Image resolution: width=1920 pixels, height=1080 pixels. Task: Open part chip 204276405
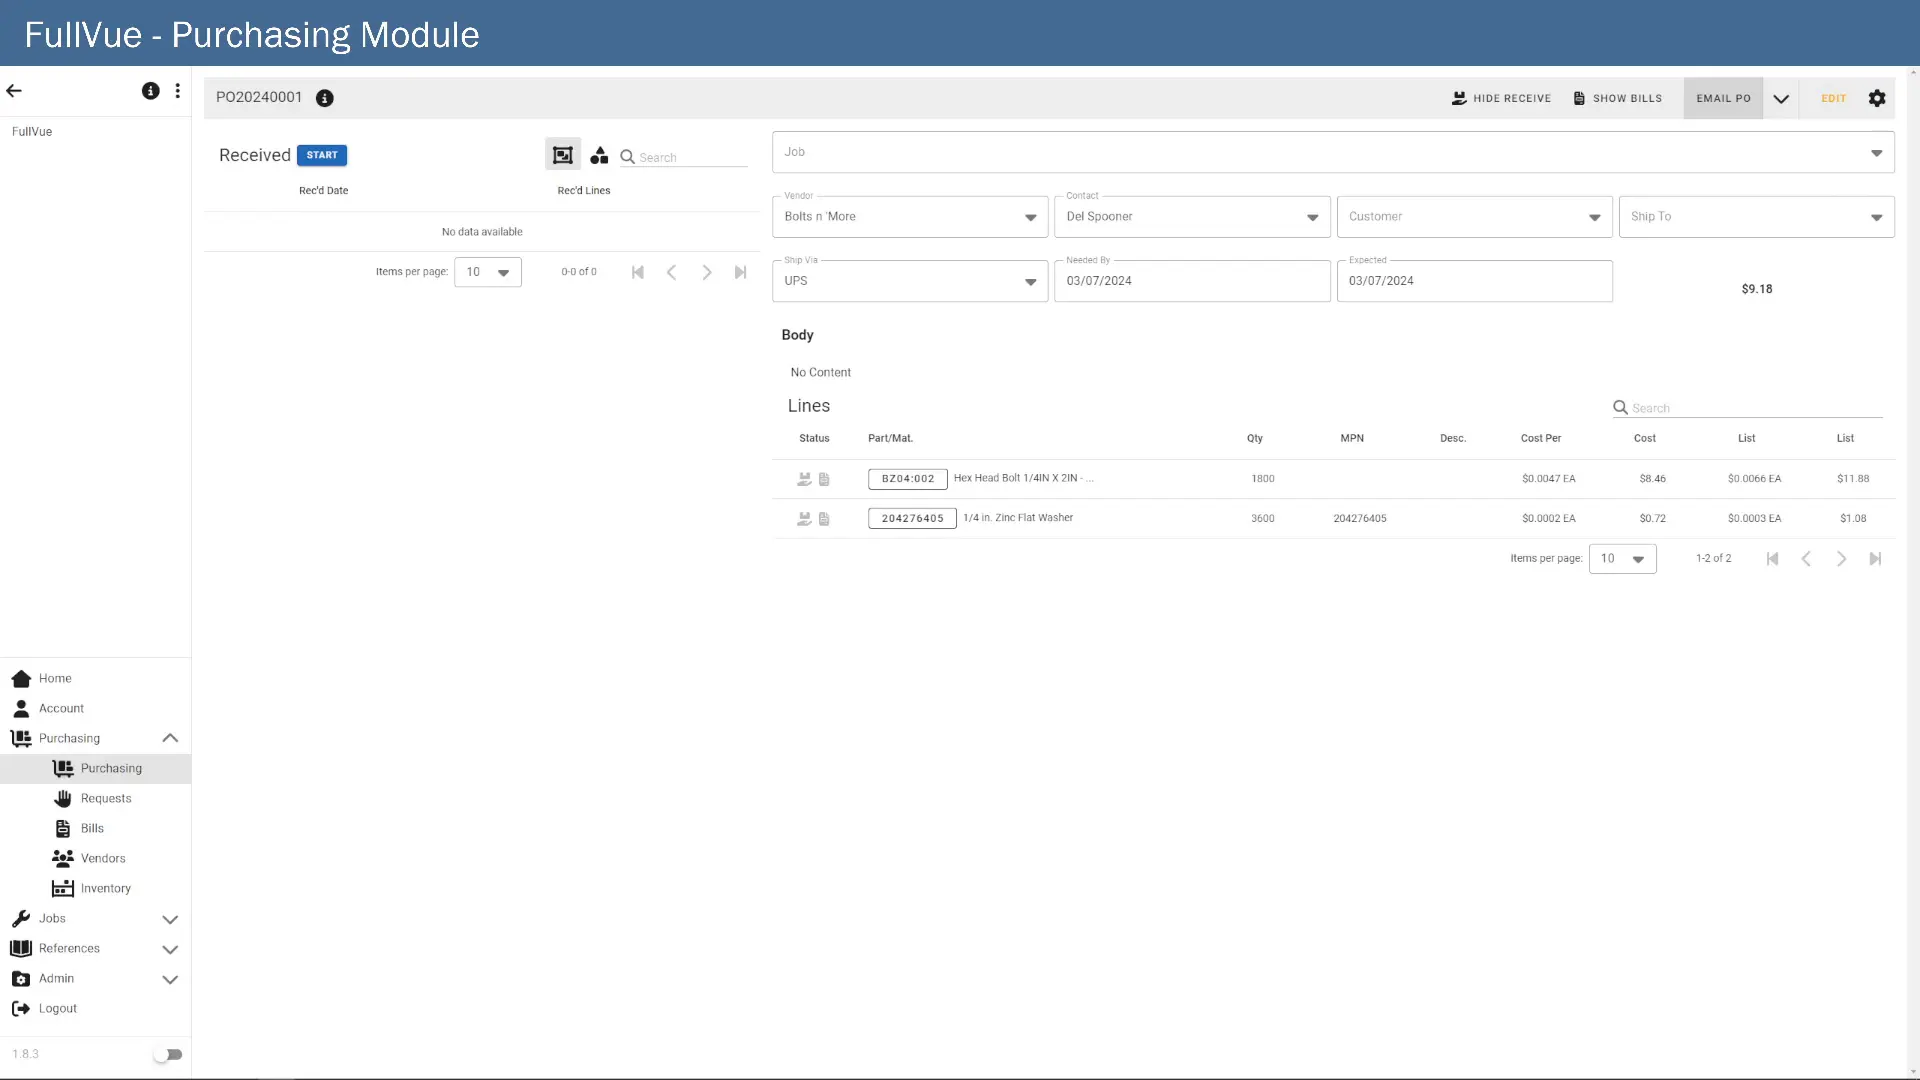tap(912, 519)
